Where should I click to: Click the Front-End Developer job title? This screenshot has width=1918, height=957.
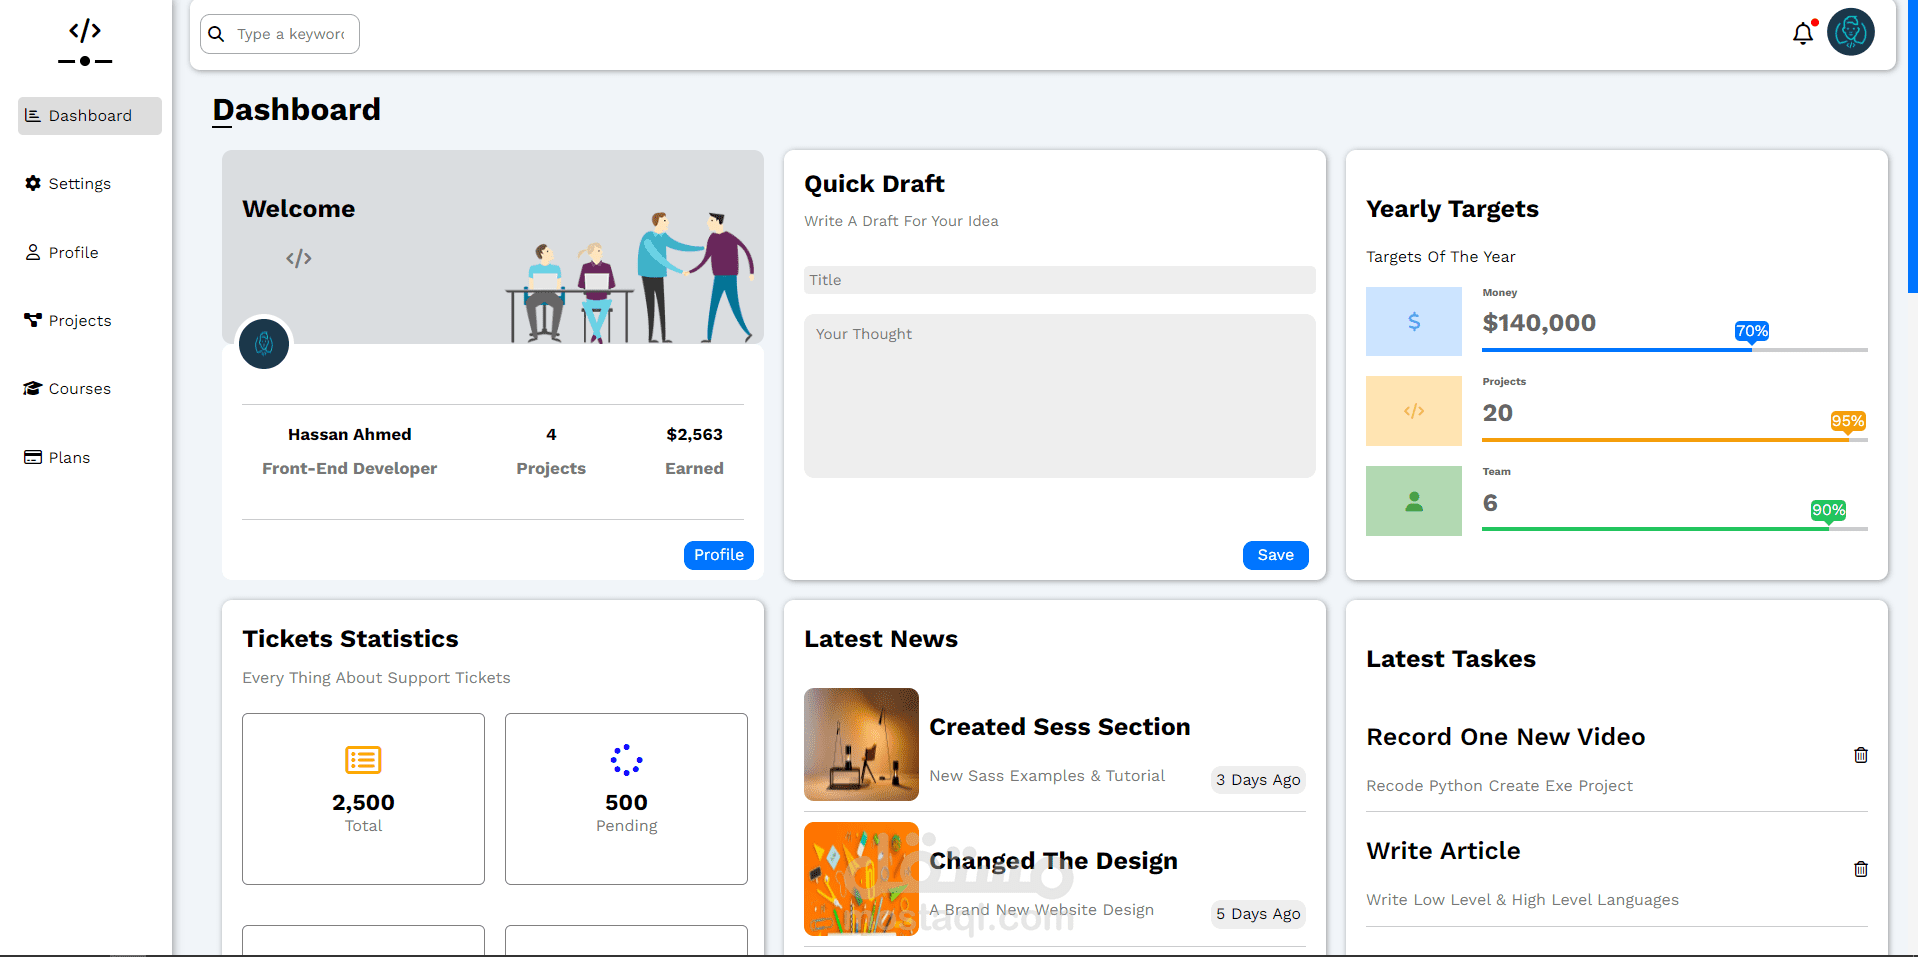(350, 468)
